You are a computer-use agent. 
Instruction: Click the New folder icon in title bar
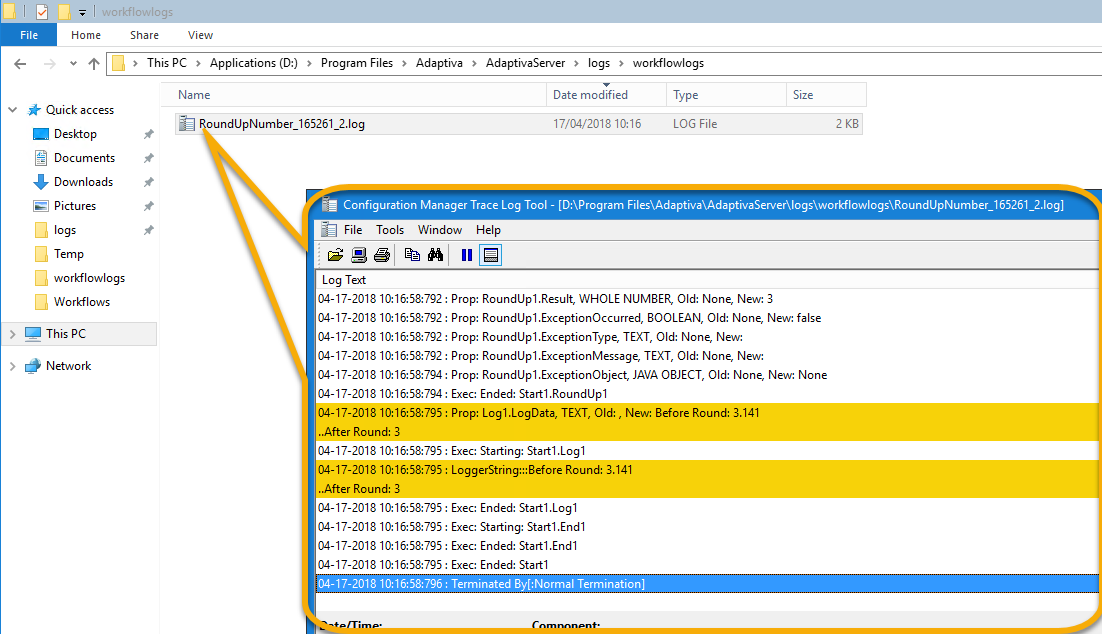point(63,12)
